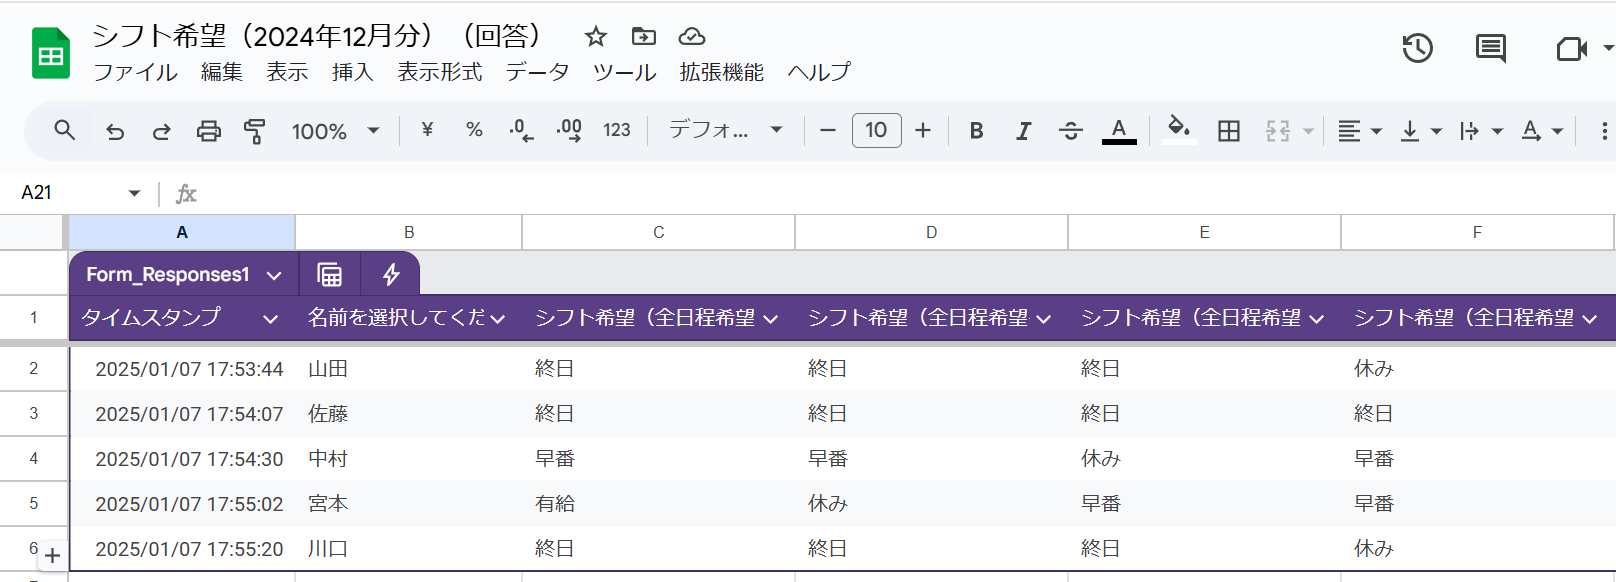Click the formula bar fx icon

pyautogui.click(x=186, y=193)
